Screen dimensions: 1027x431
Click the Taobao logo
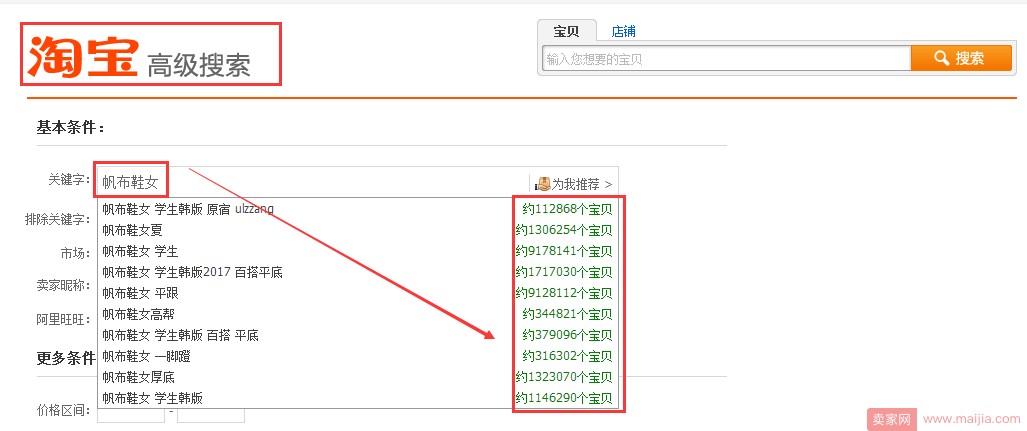pyautogui.click(x=83, y=56)
